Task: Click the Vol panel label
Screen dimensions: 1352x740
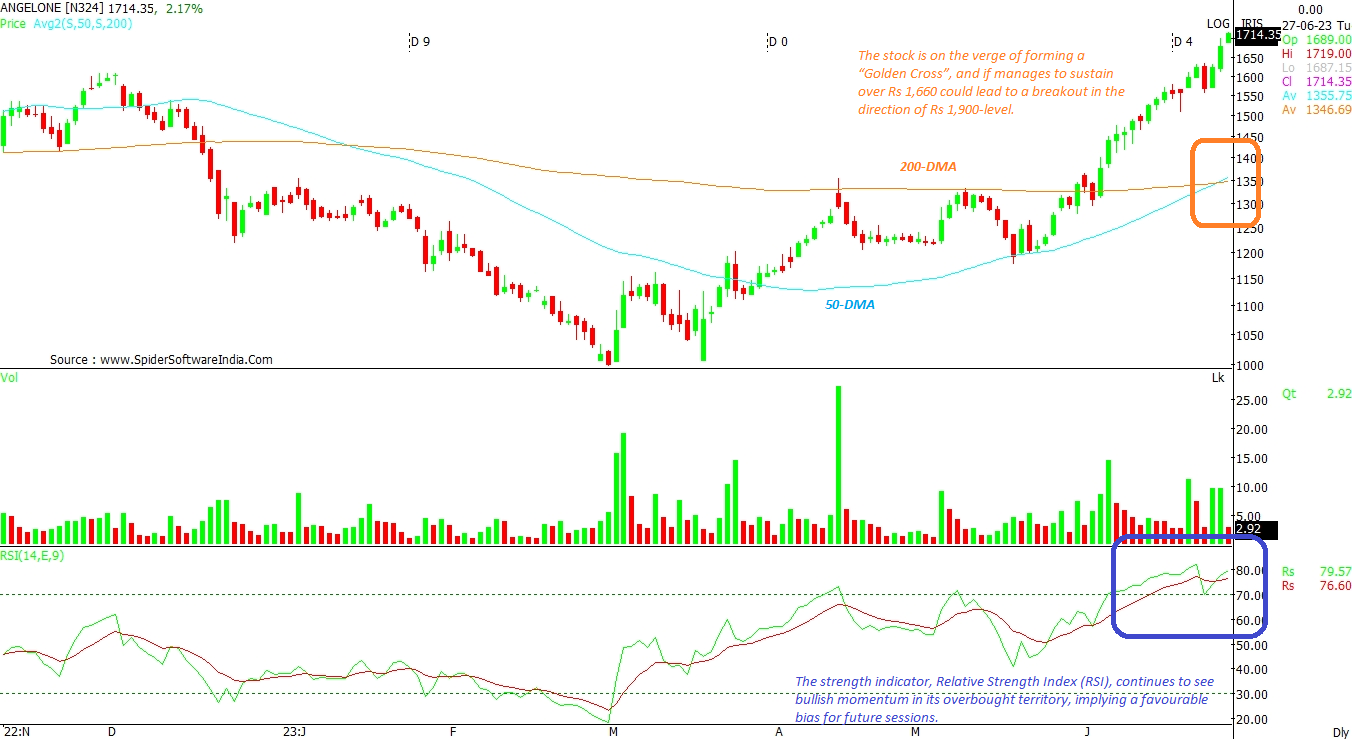Action: pos(9,377)
